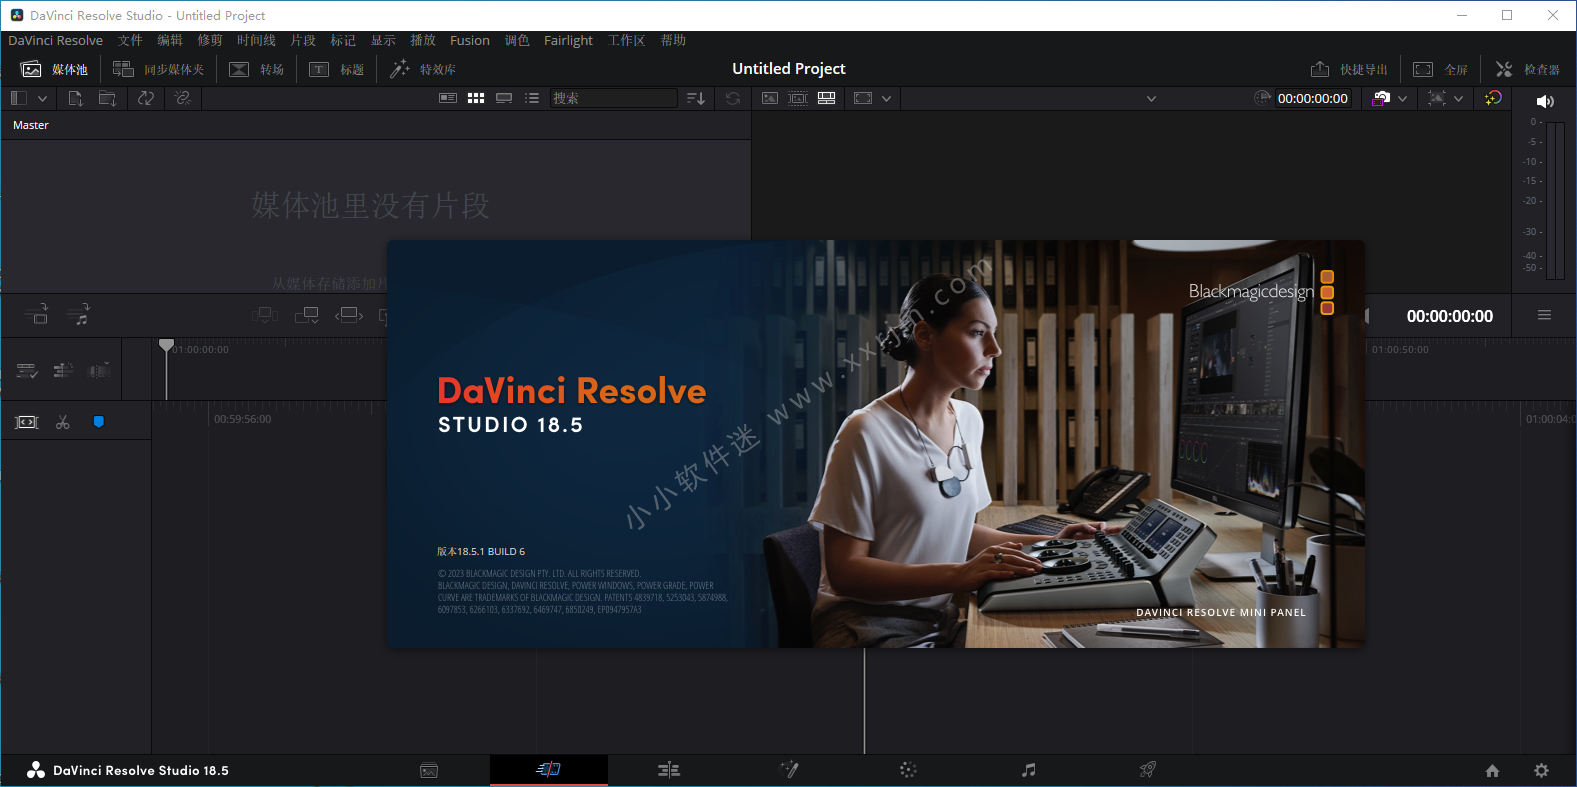Open the 文件 (File) menu
Image resolution: width=1577 pixels, height=787 pixels.
click(x=130, y=41)
